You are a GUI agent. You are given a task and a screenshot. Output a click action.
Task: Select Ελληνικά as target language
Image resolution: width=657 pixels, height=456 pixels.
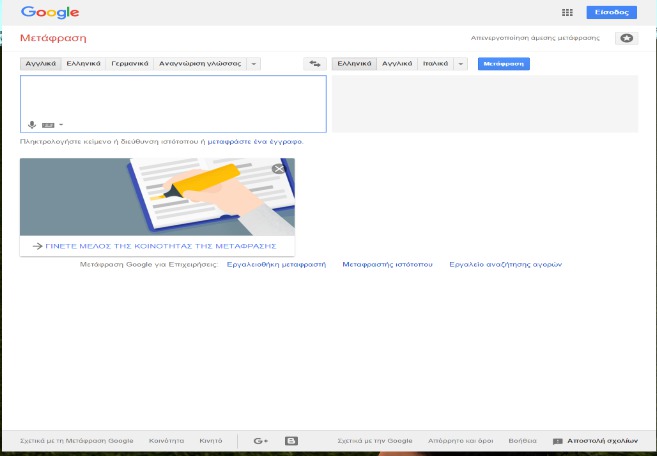[x=354, y=64]
